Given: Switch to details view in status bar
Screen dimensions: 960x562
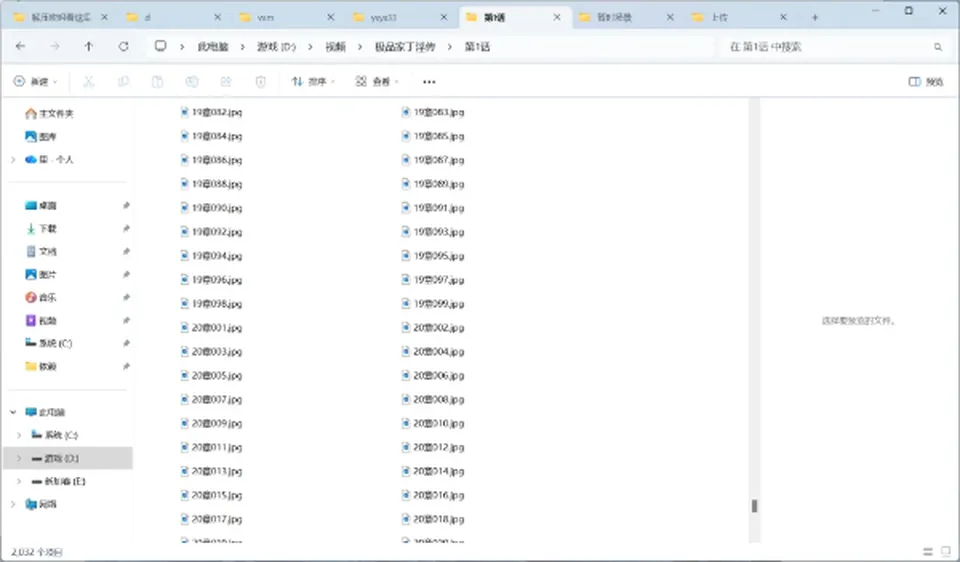Looking at the screenshot, I should click(x=928, y=552).
